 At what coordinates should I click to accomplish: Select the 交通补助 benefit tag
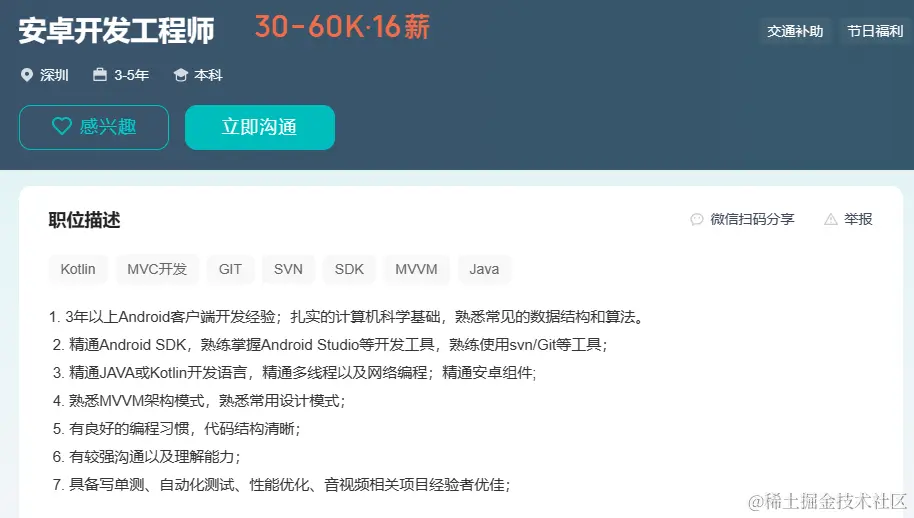795,31
